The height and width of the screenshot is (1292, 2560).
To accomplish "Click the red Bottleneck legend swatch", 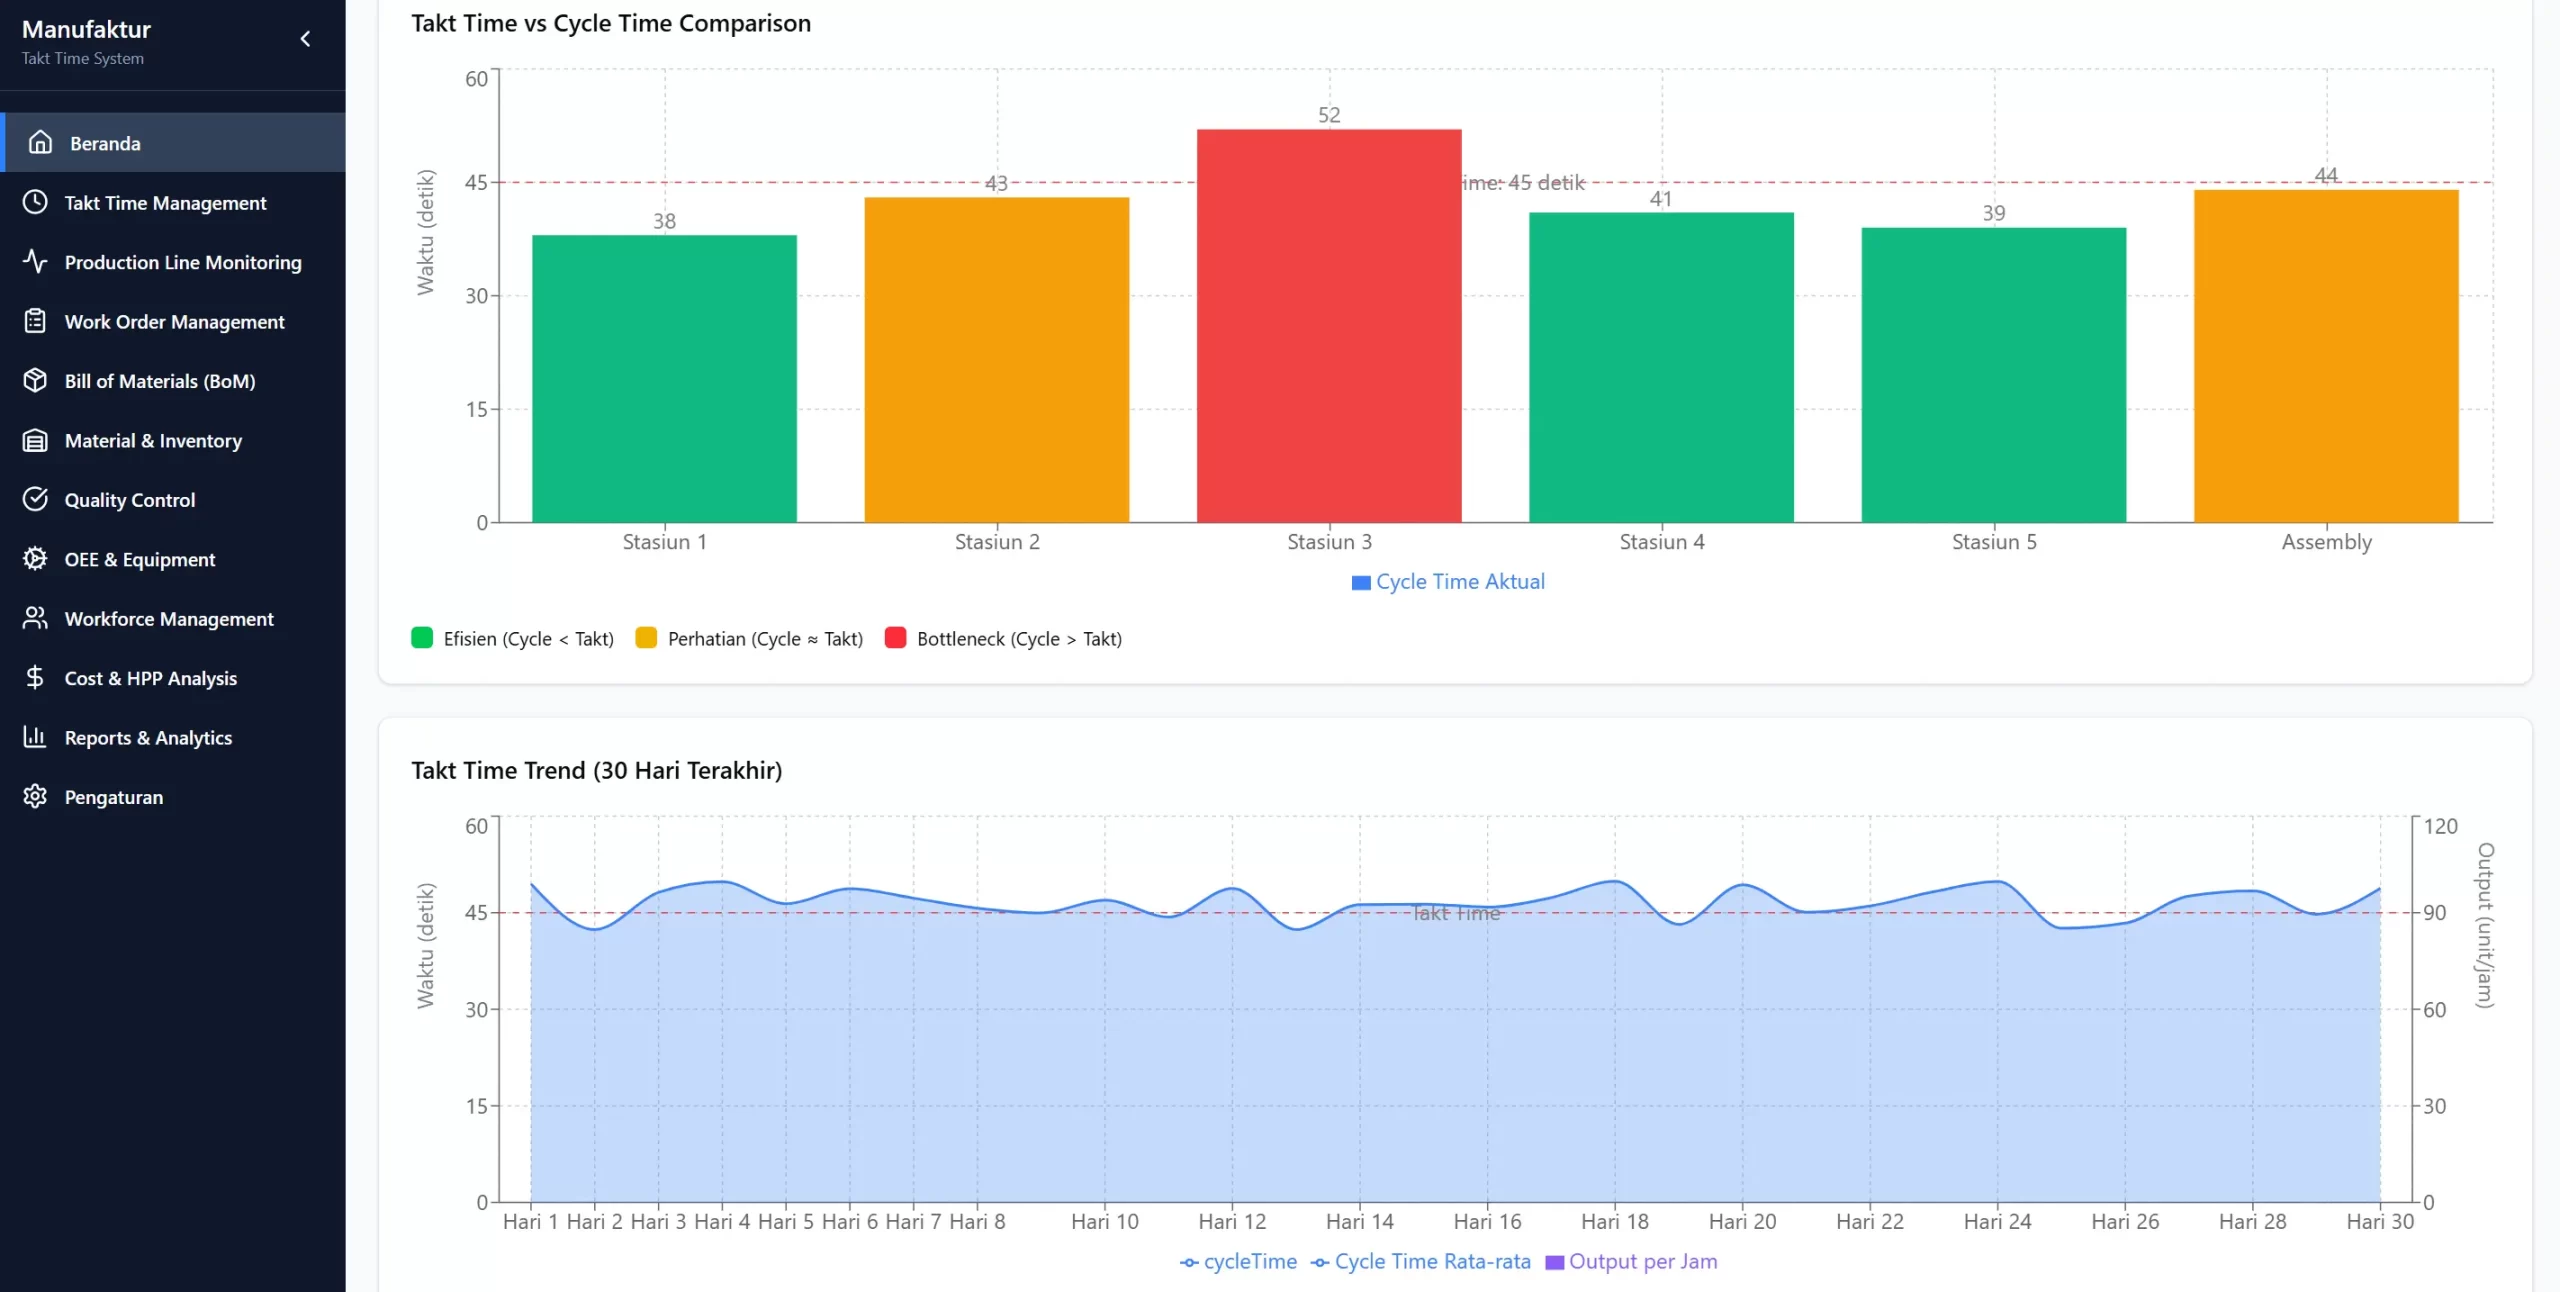I will (x=895, y=638).
